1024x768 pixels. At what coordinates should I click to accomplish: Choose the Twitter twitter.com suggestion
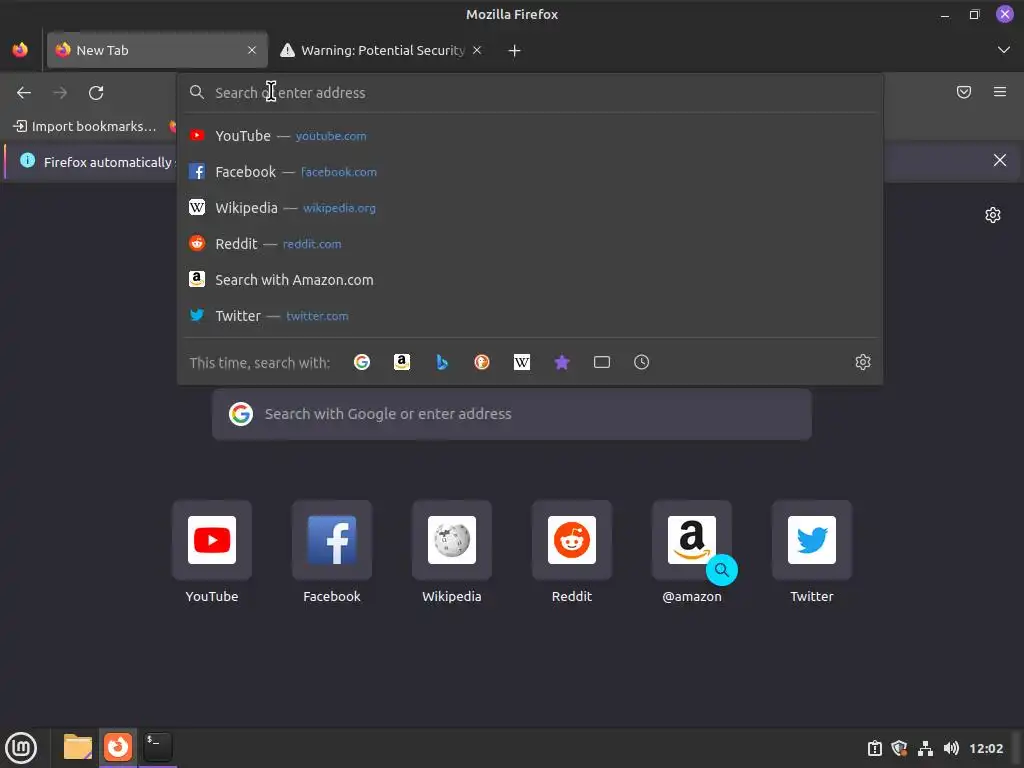(x=530, y=315)
